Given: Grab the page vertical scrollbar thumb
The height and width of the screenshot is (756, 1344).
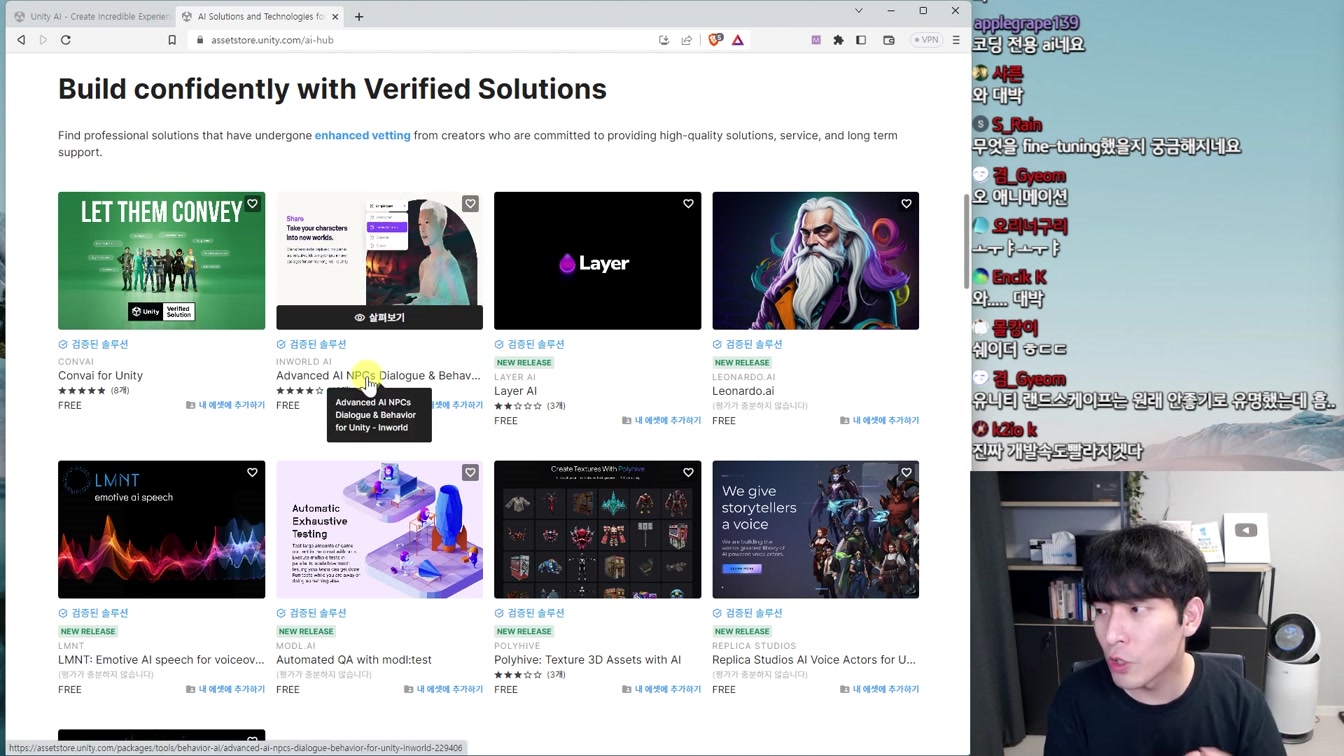Looking at the screenshot, I should coord(966,240).
